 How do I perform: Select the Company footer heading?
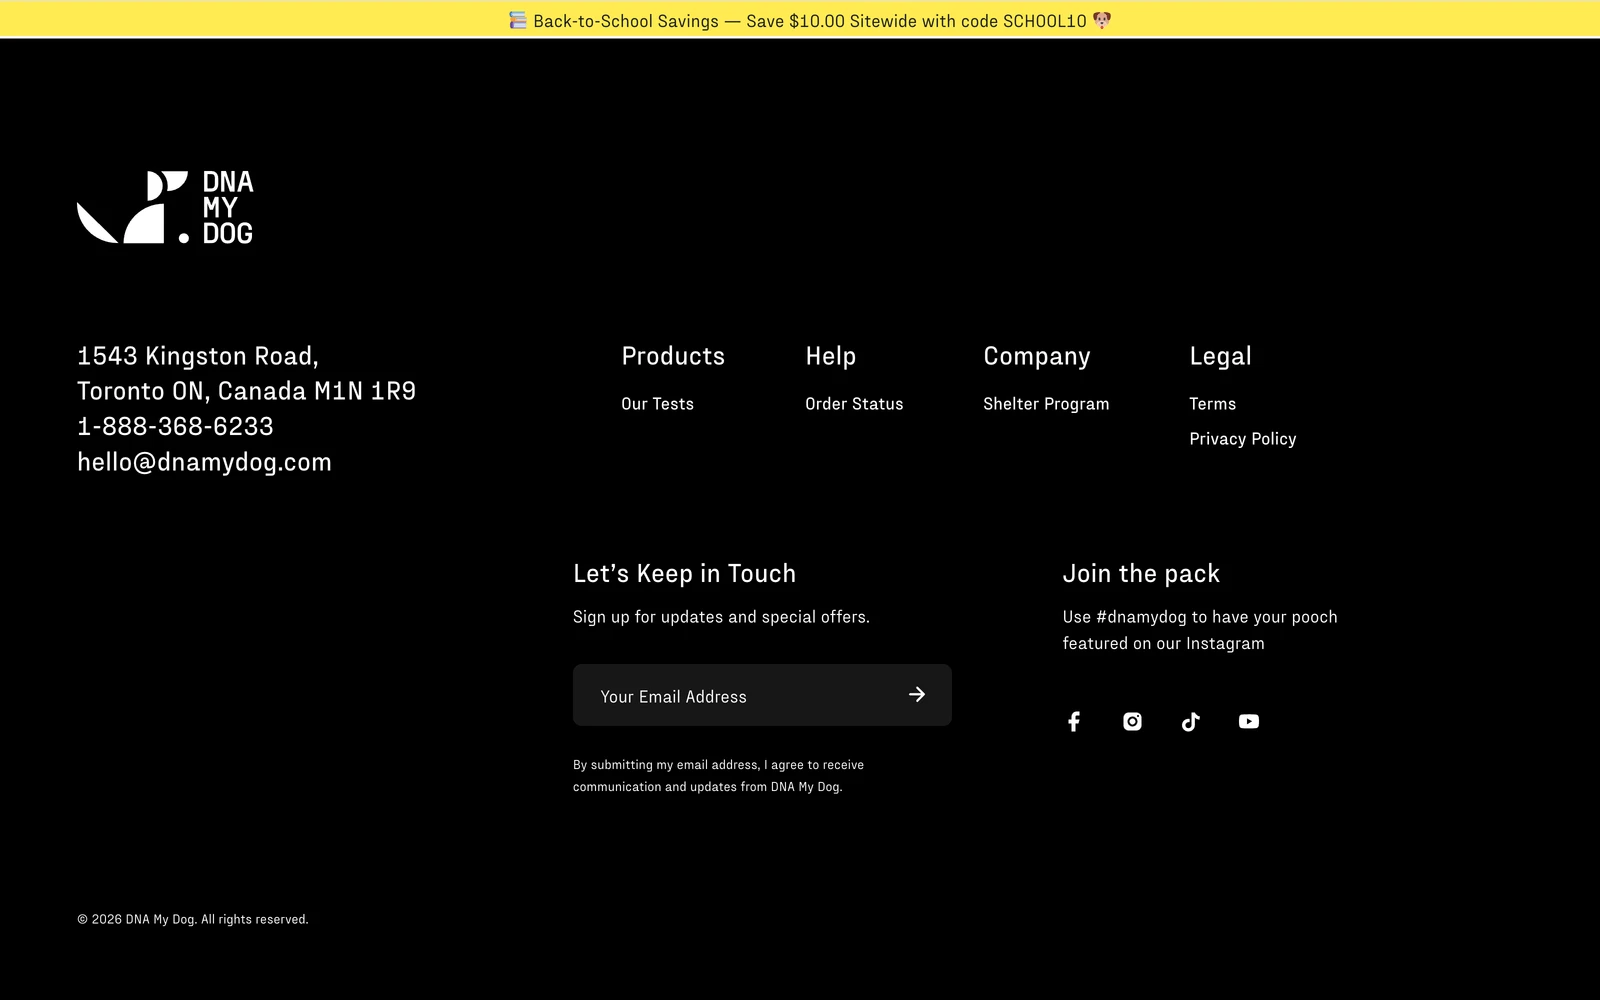click(x=1037, y=356)
